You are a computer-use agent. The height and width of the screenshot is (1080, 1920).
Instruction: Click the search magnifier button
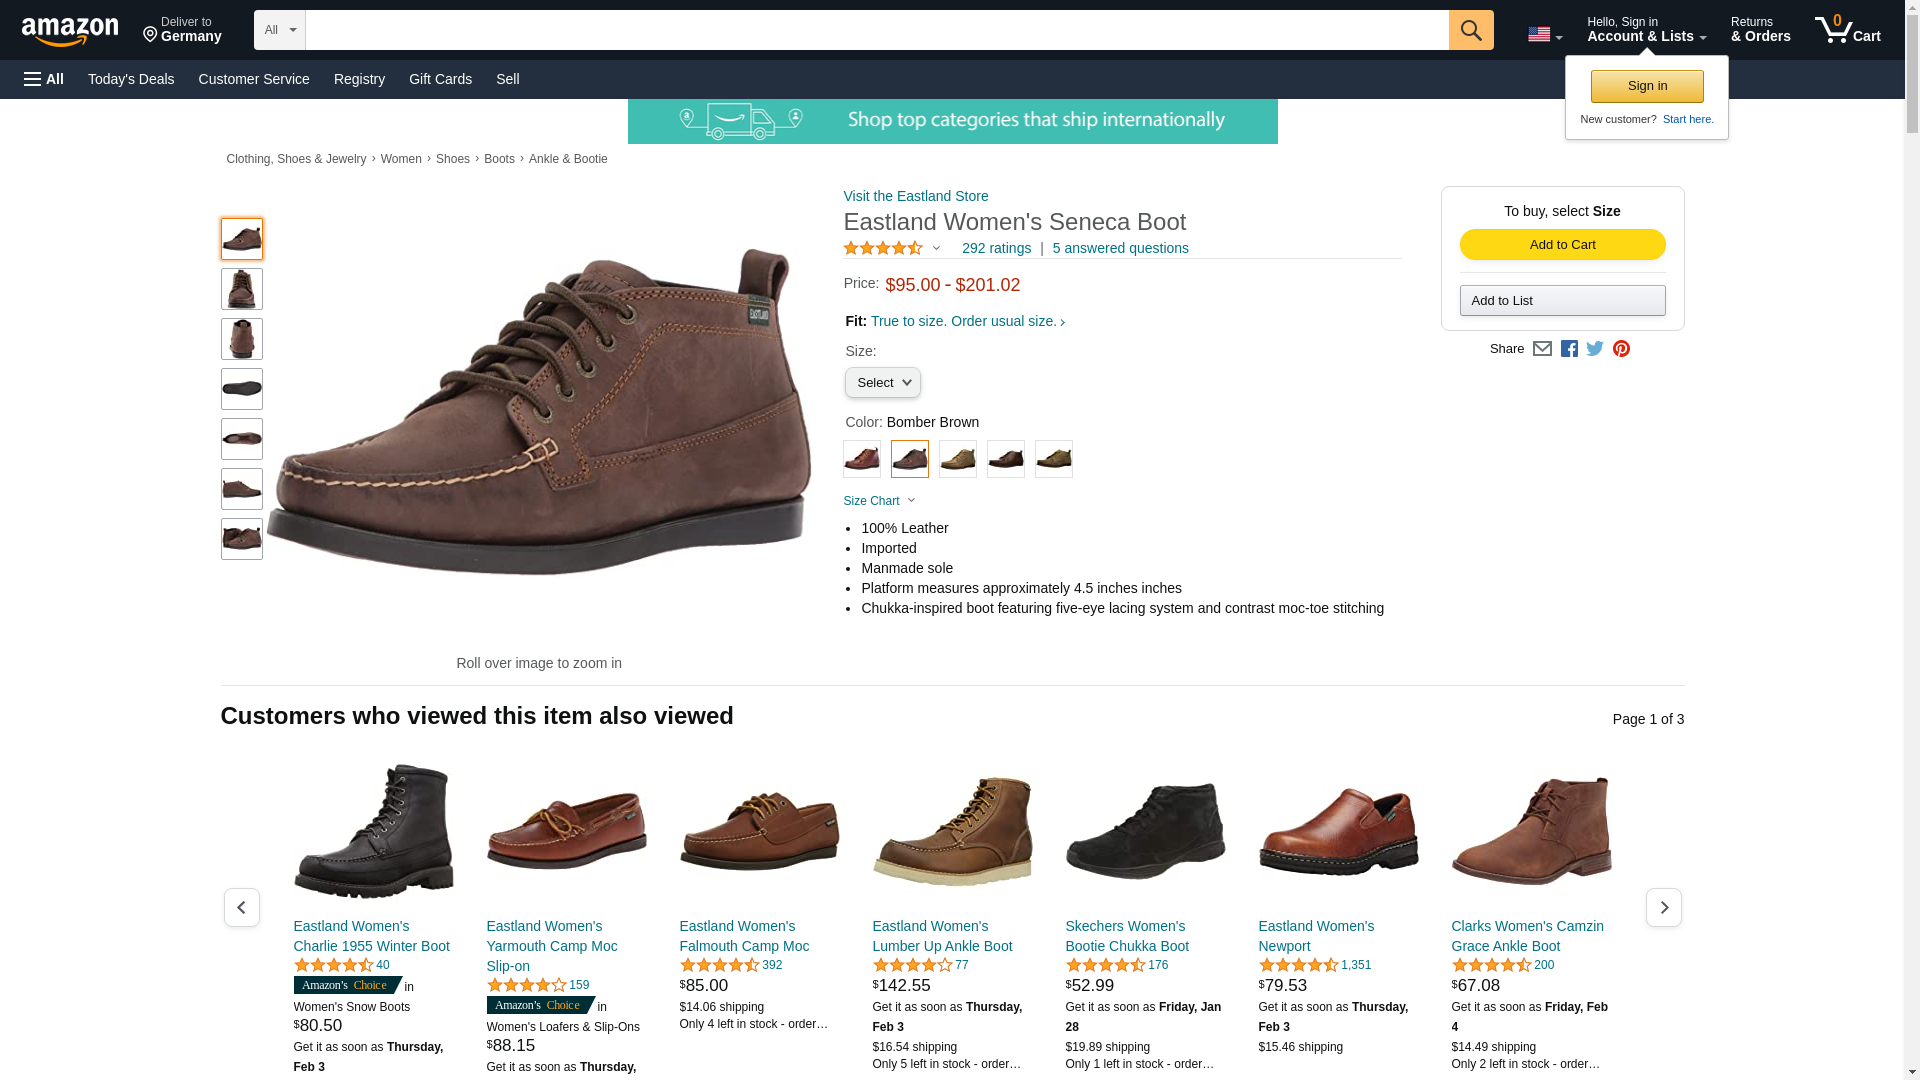point(1470,30)
